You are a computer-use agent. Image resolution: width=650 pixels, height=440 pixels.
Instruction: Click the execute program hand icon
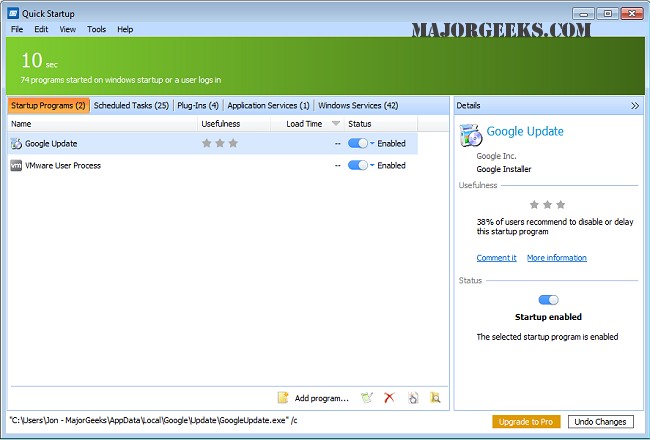click(413, 398)
